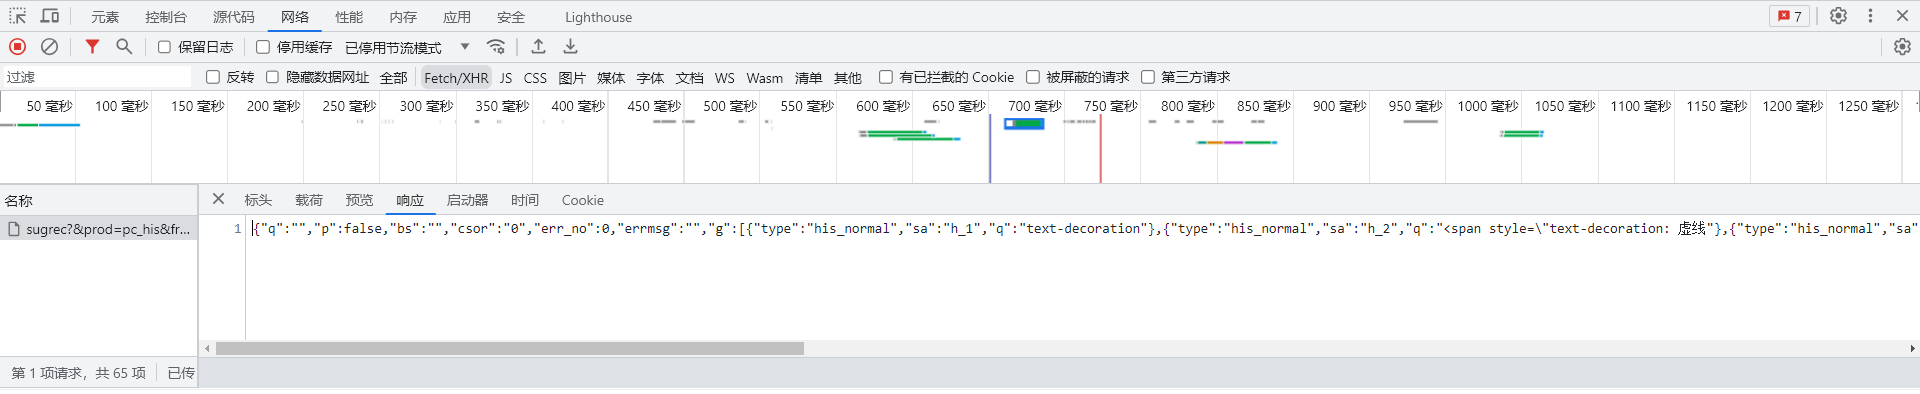1920x394 pixels.
Task: Close the DevTools panel
Action: 1902,16
